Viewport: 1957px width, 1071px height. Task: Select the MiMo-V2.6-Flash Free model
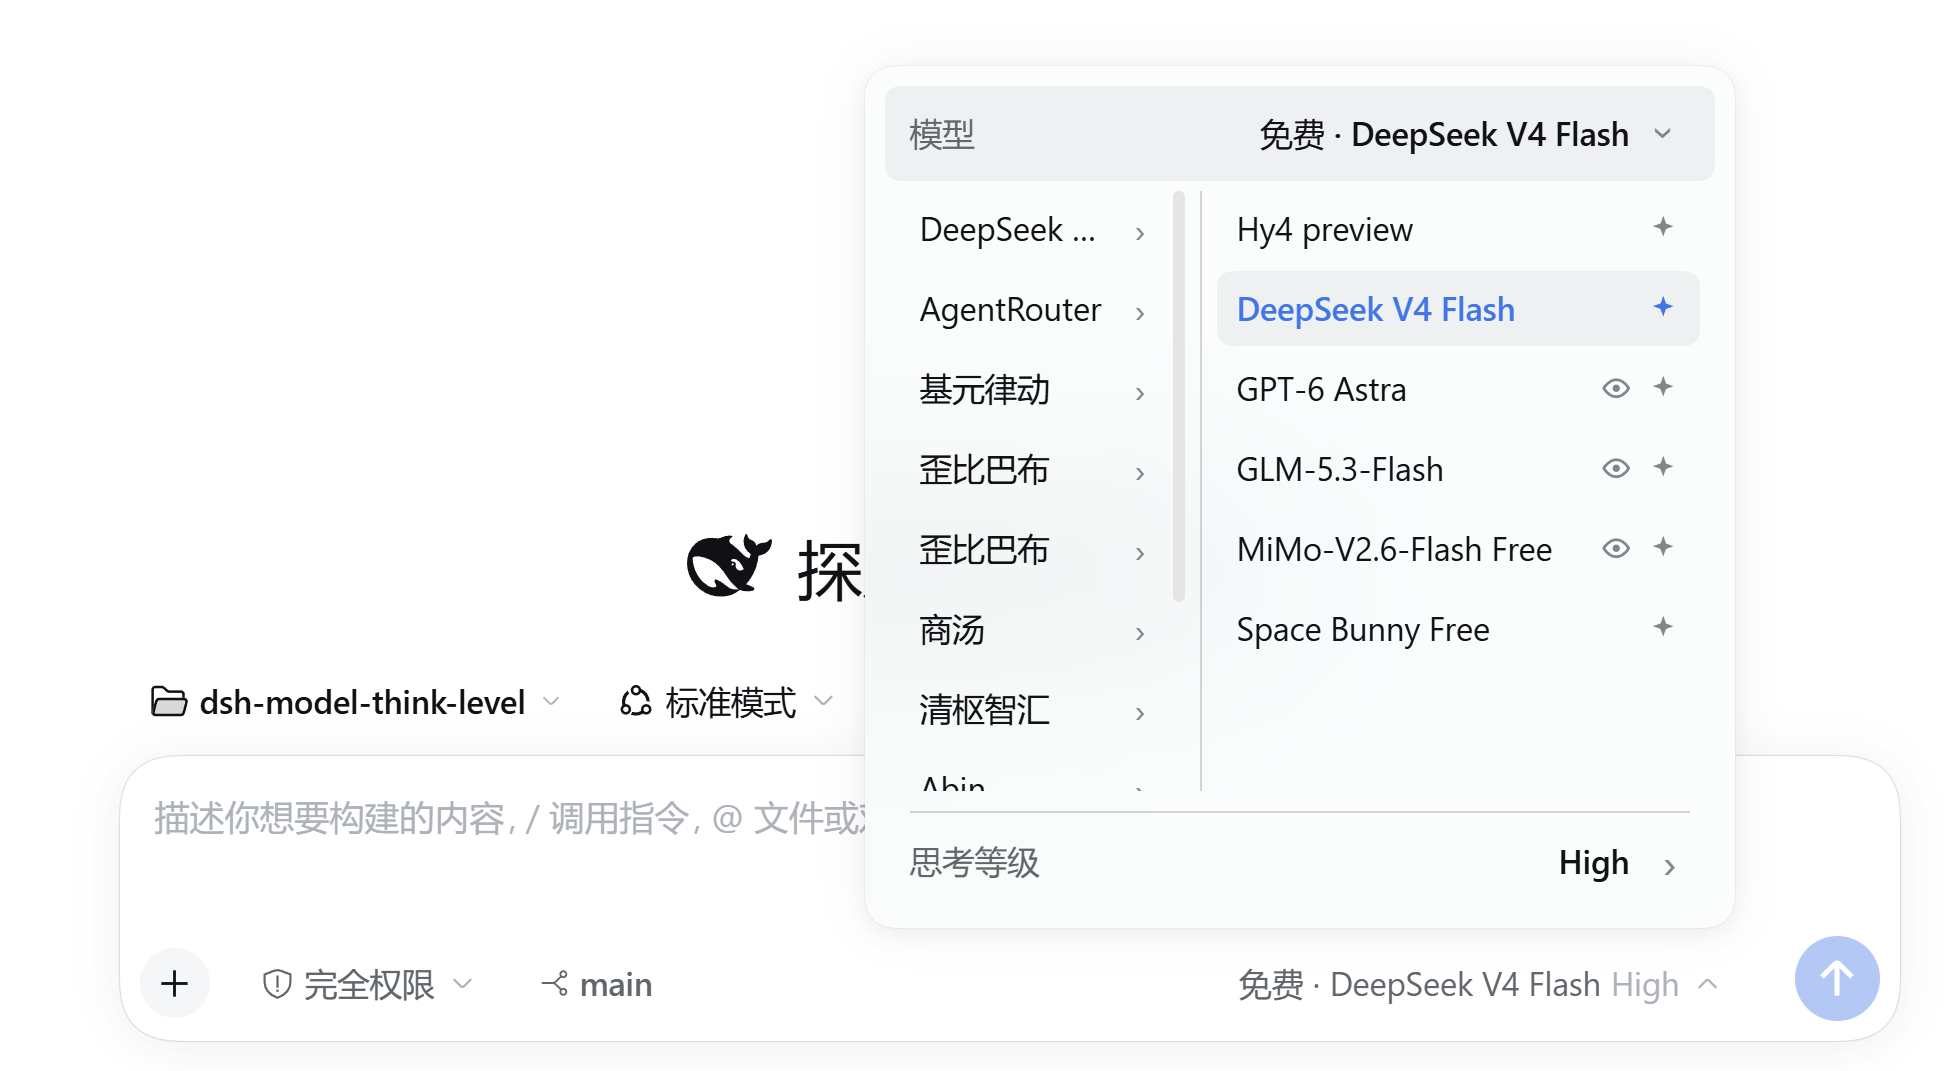tap(1458, 549)
